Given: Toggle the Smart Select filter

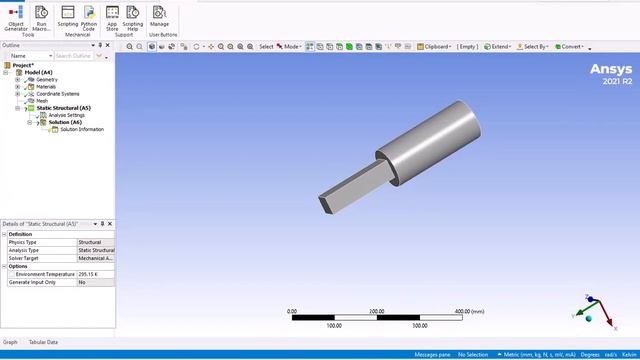Looking at the screenshot, I should [x=310, y=47].
